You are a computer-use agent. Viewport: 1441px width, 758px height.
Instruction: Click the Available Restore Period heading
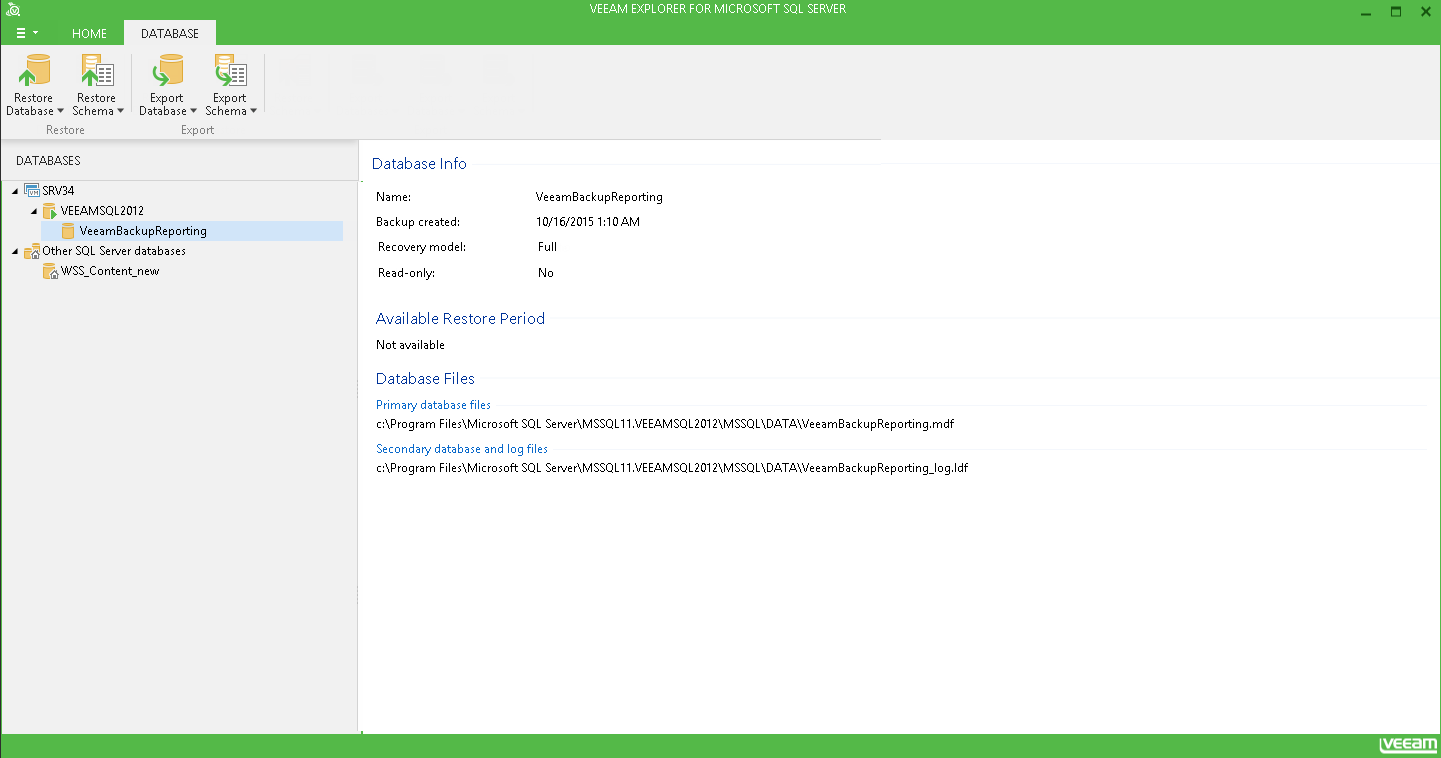460,319
